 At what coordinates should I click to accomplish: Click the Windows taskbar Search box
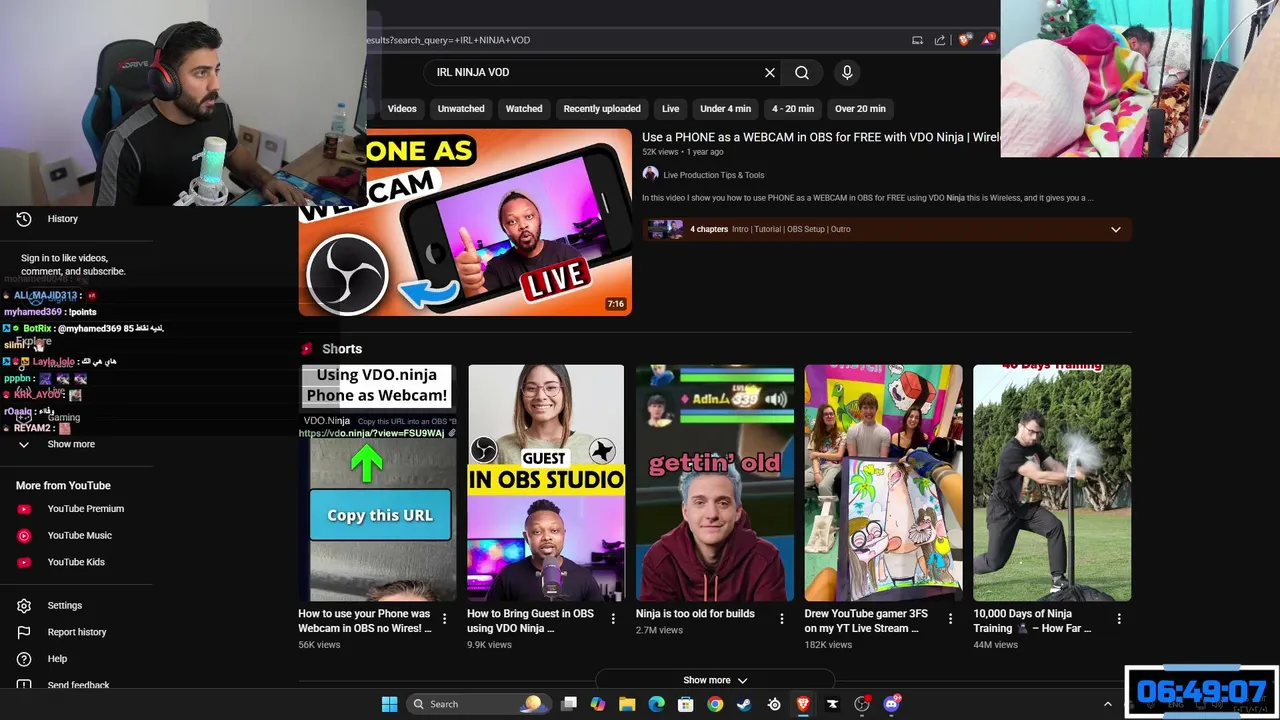pyautogui.click(x=478, y=704)
